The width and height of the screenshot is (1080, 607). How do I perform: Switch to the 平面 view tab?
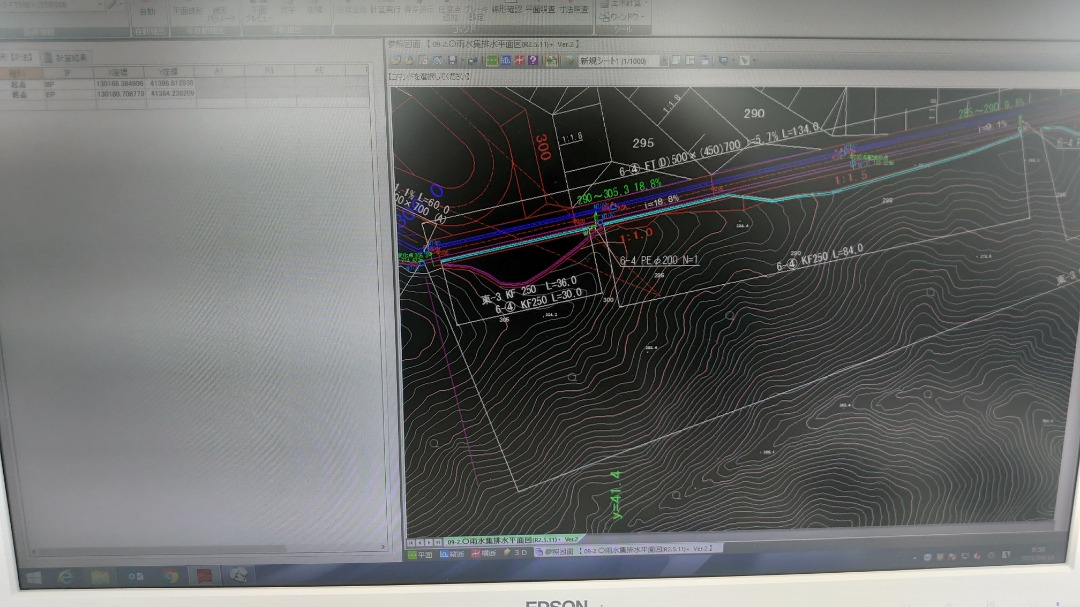click(419, 555)
